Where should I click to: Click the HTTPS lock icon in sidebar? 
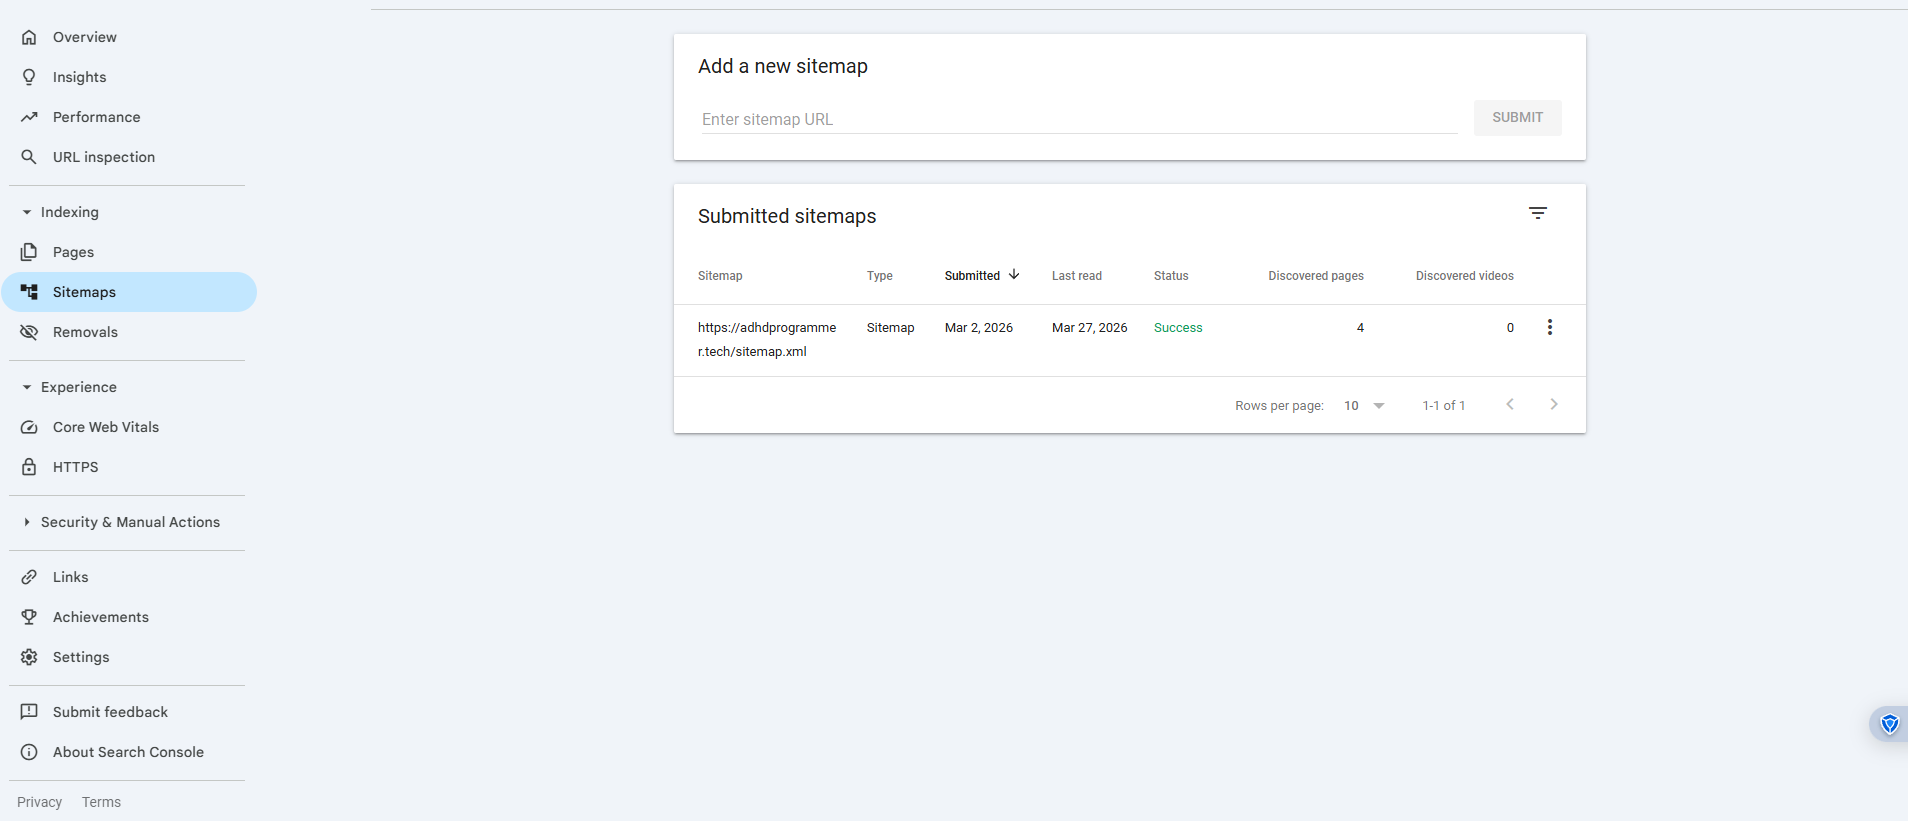30,467
